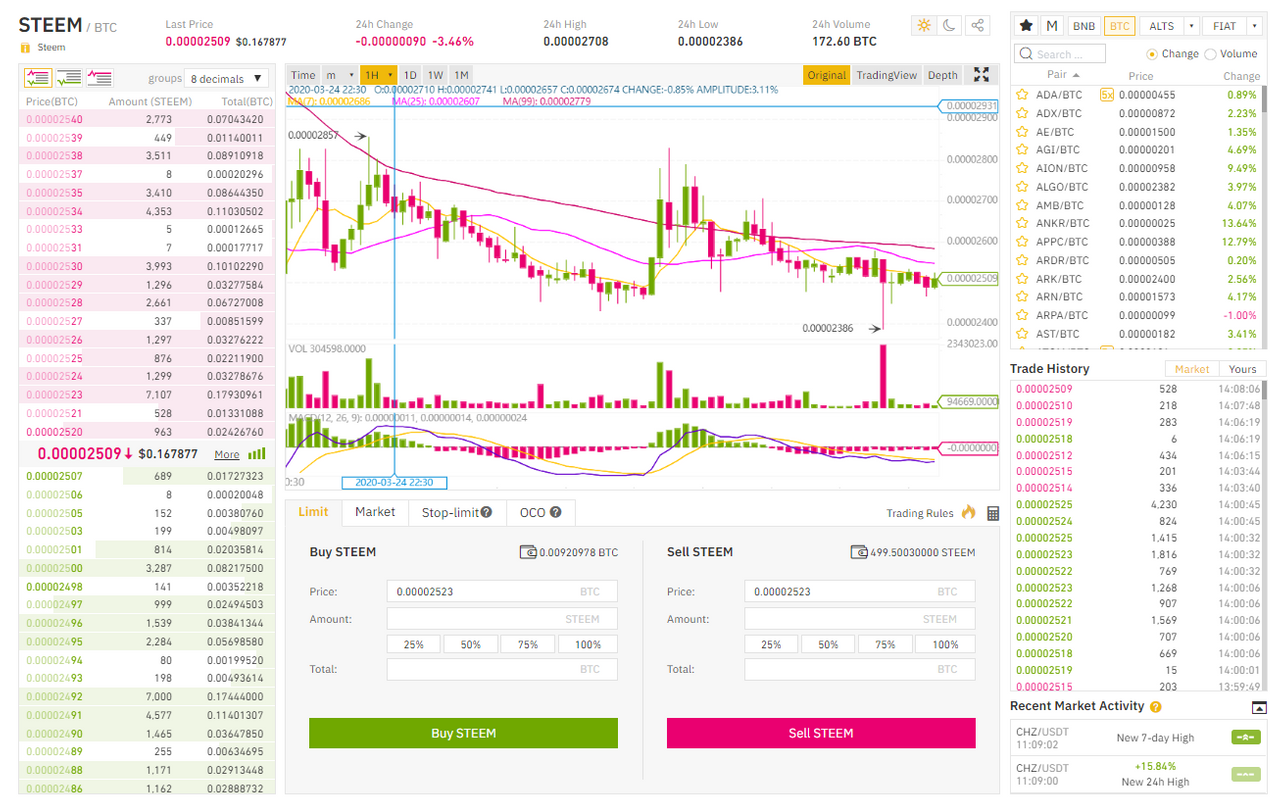Switch to the Stop-limit order tab
Viewport: 1280px width, 803px height.
coord(457,512)
